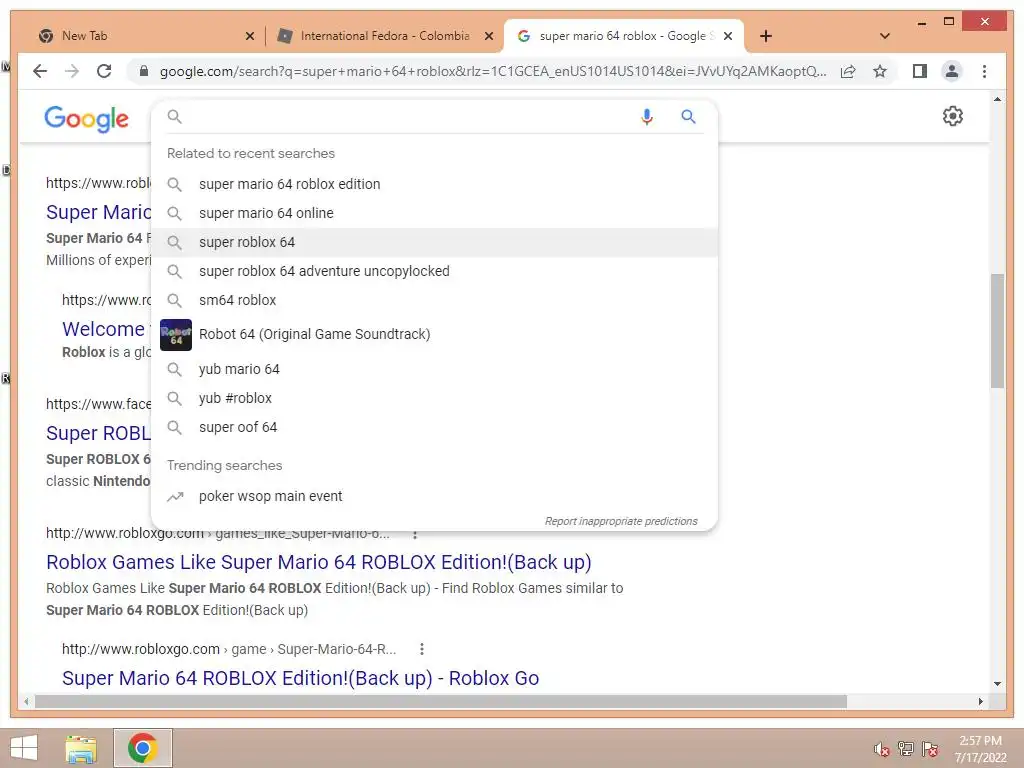
Task: Open Action Center flag tray icon
Action: (x=930, y=749)
